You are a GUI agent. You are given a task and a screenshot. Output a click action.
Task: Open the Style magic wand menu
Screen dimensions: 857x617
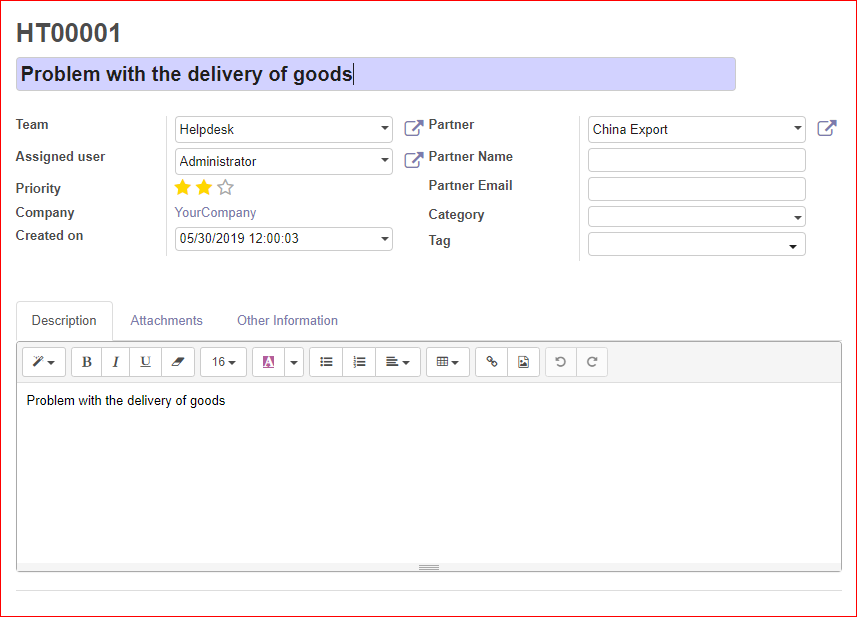[x=44, y=362]
